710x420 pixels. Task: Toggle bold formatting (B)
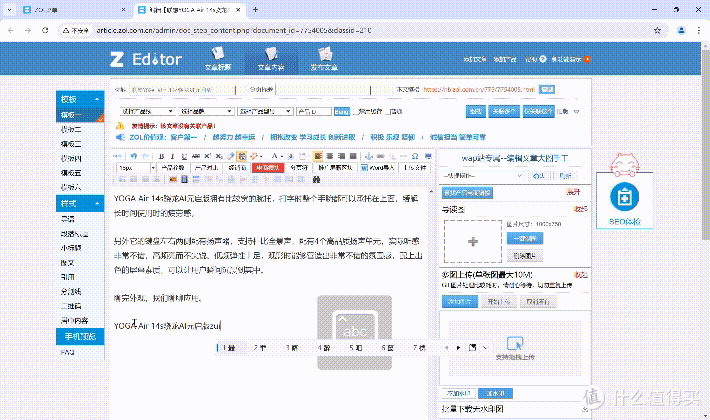pos(161,156)
